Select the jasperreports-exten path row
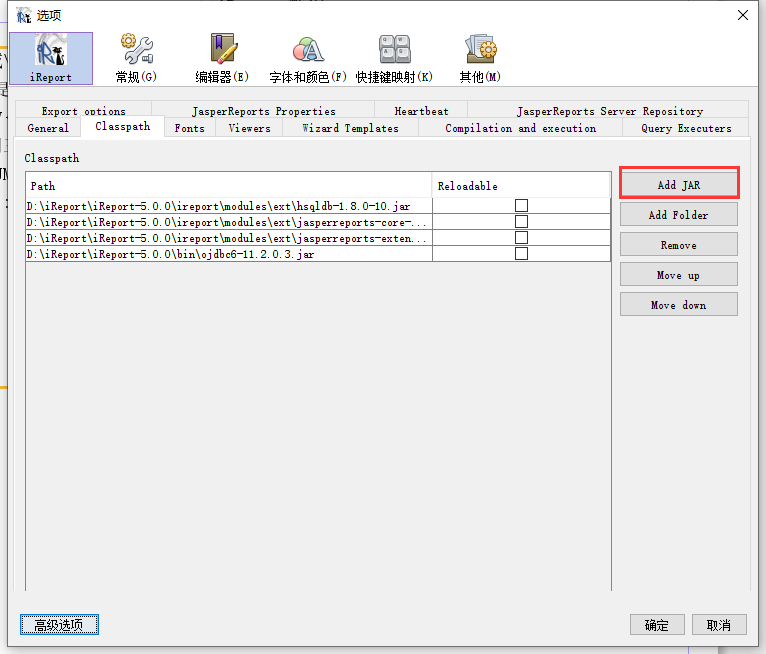Screen dimensions: 766x654 [x=229, y=238]
